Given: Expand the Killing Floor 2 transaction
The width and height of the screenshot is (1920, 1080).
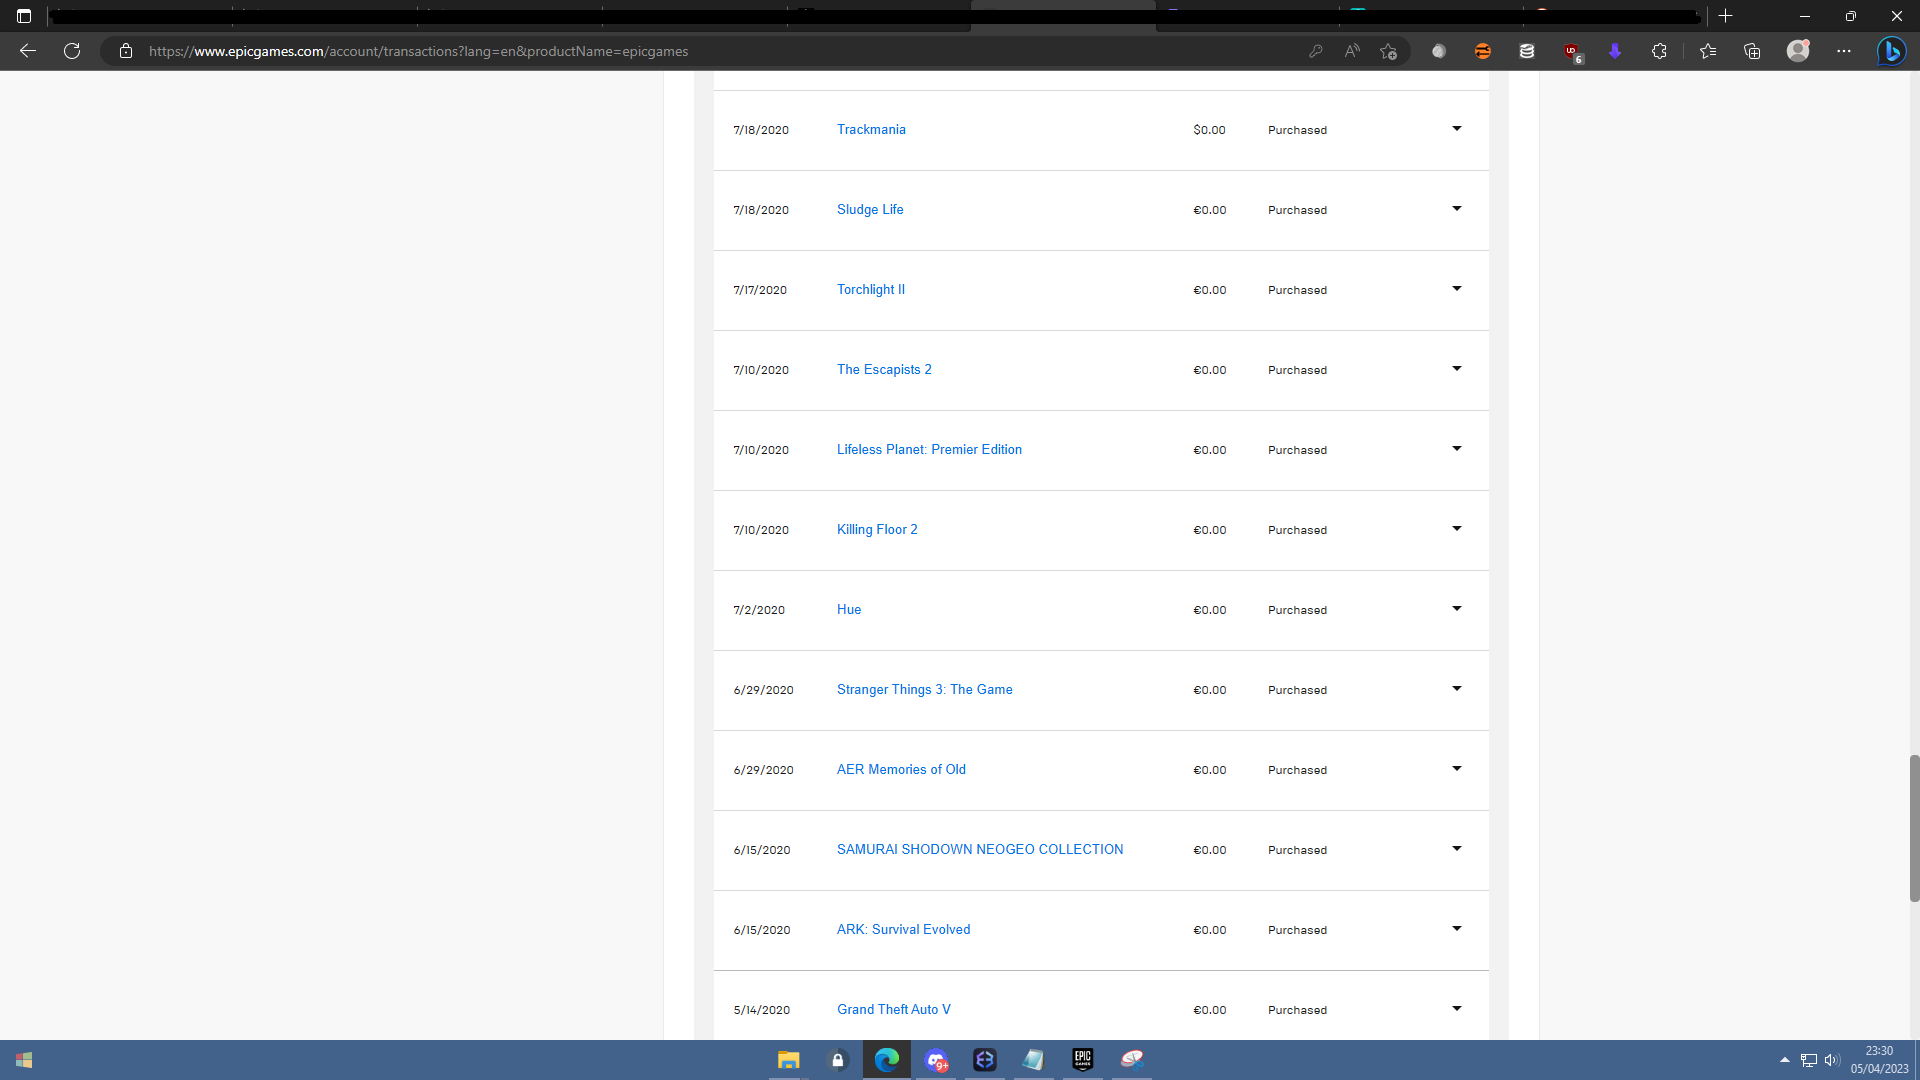Looking at the screenshot, I should (x=1457, y=529).
